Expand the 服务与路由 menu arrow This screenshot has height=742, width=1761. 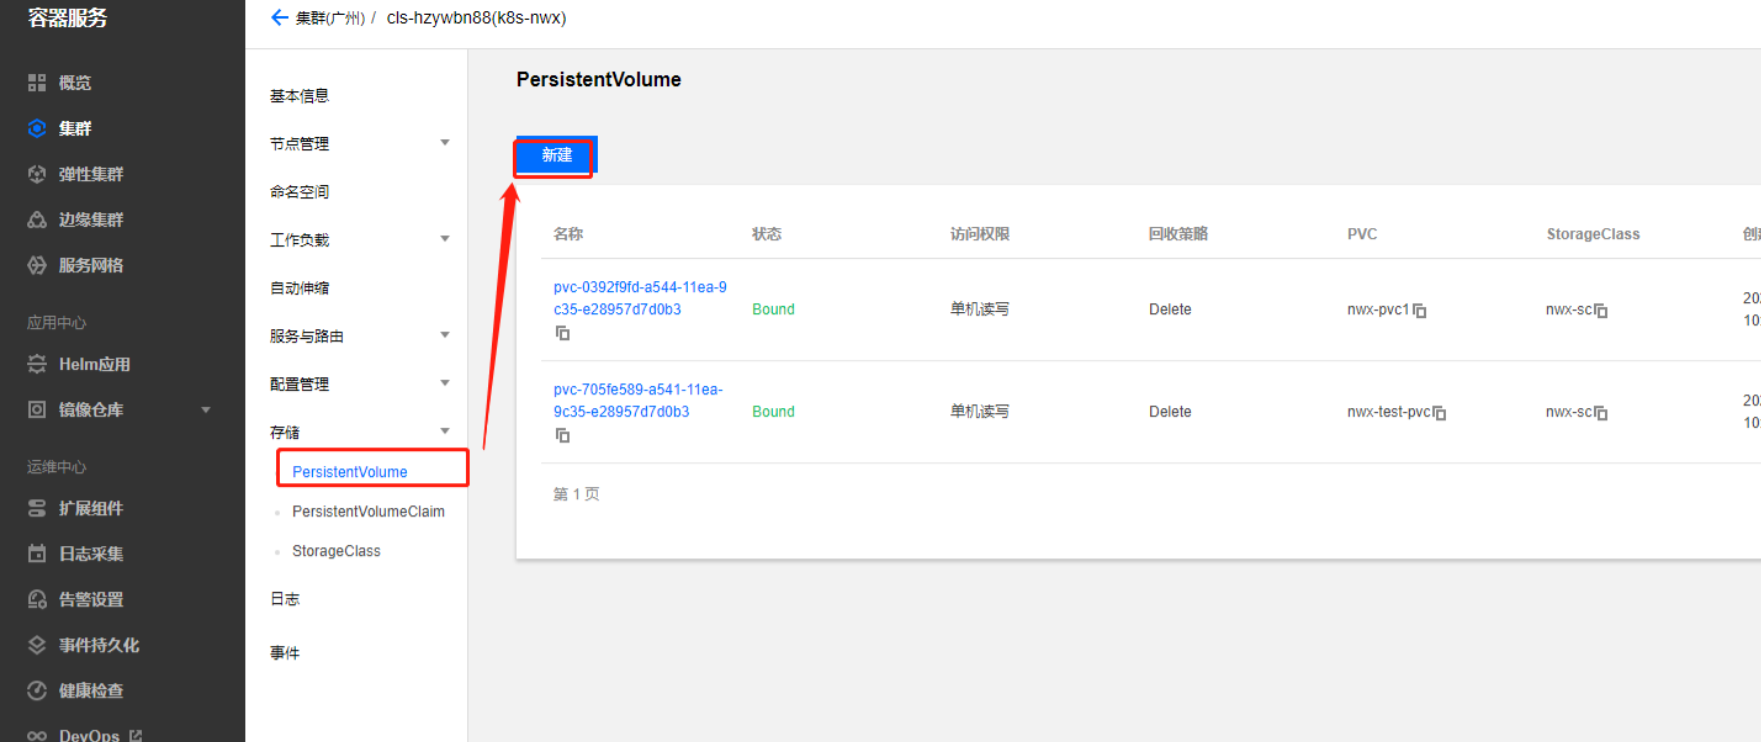pyautogui.click(x=445, y=335)
